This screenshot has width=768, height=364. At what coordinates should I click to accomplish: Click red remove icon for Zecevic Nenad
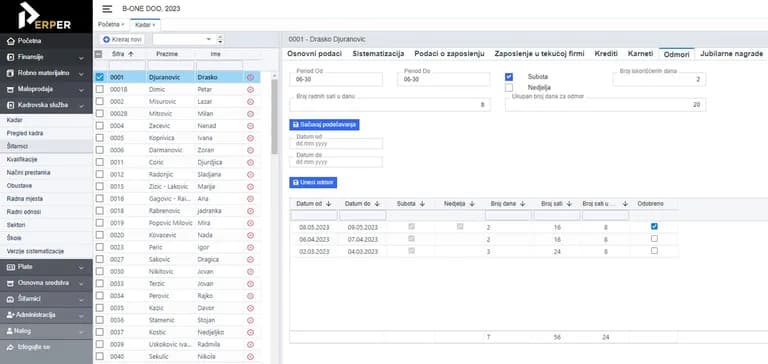[250, 126]
